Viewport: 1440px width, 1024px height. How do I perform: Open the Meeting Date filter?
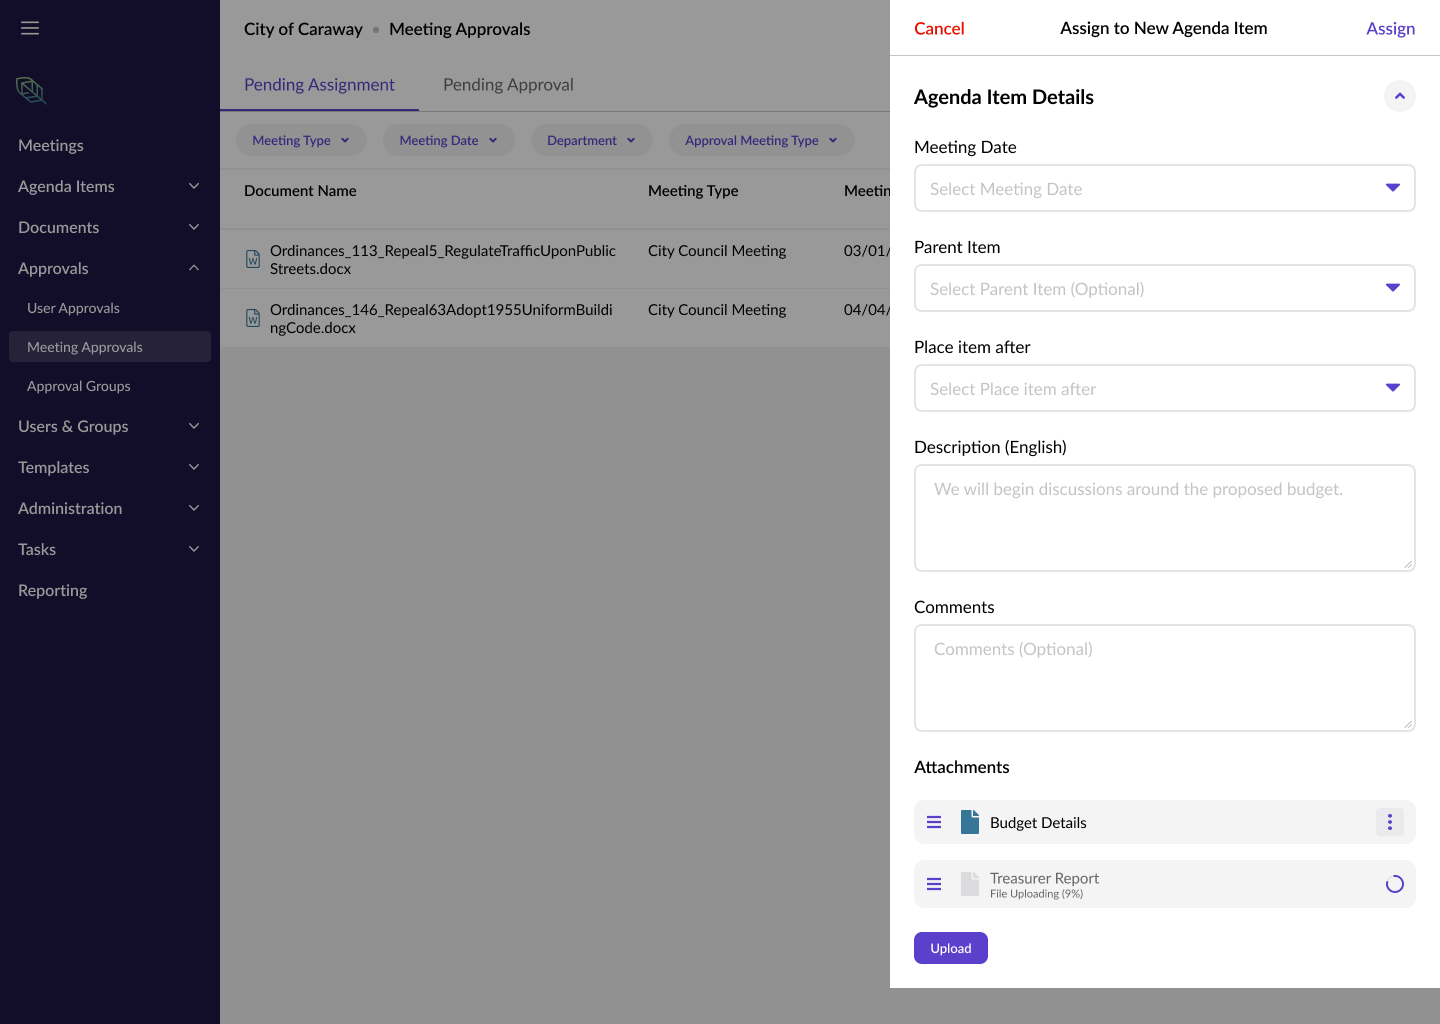[x=448, y=140]
